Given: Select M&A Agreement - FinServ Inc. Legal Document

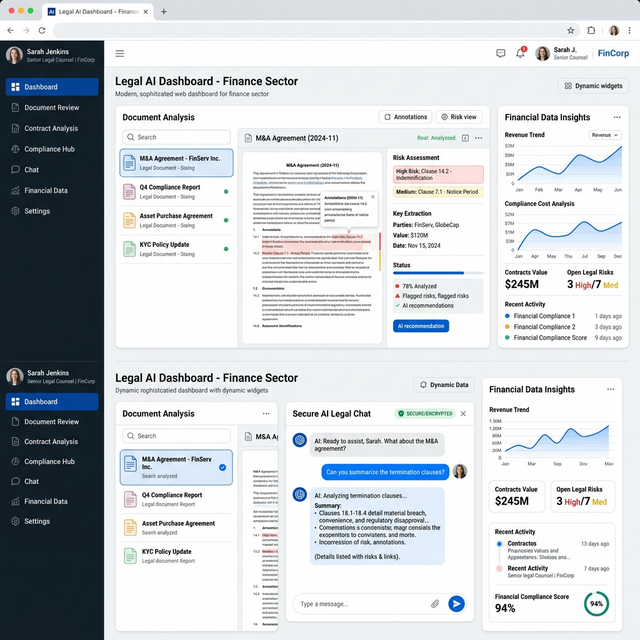Looking at the screenshot, I should 176,163.
